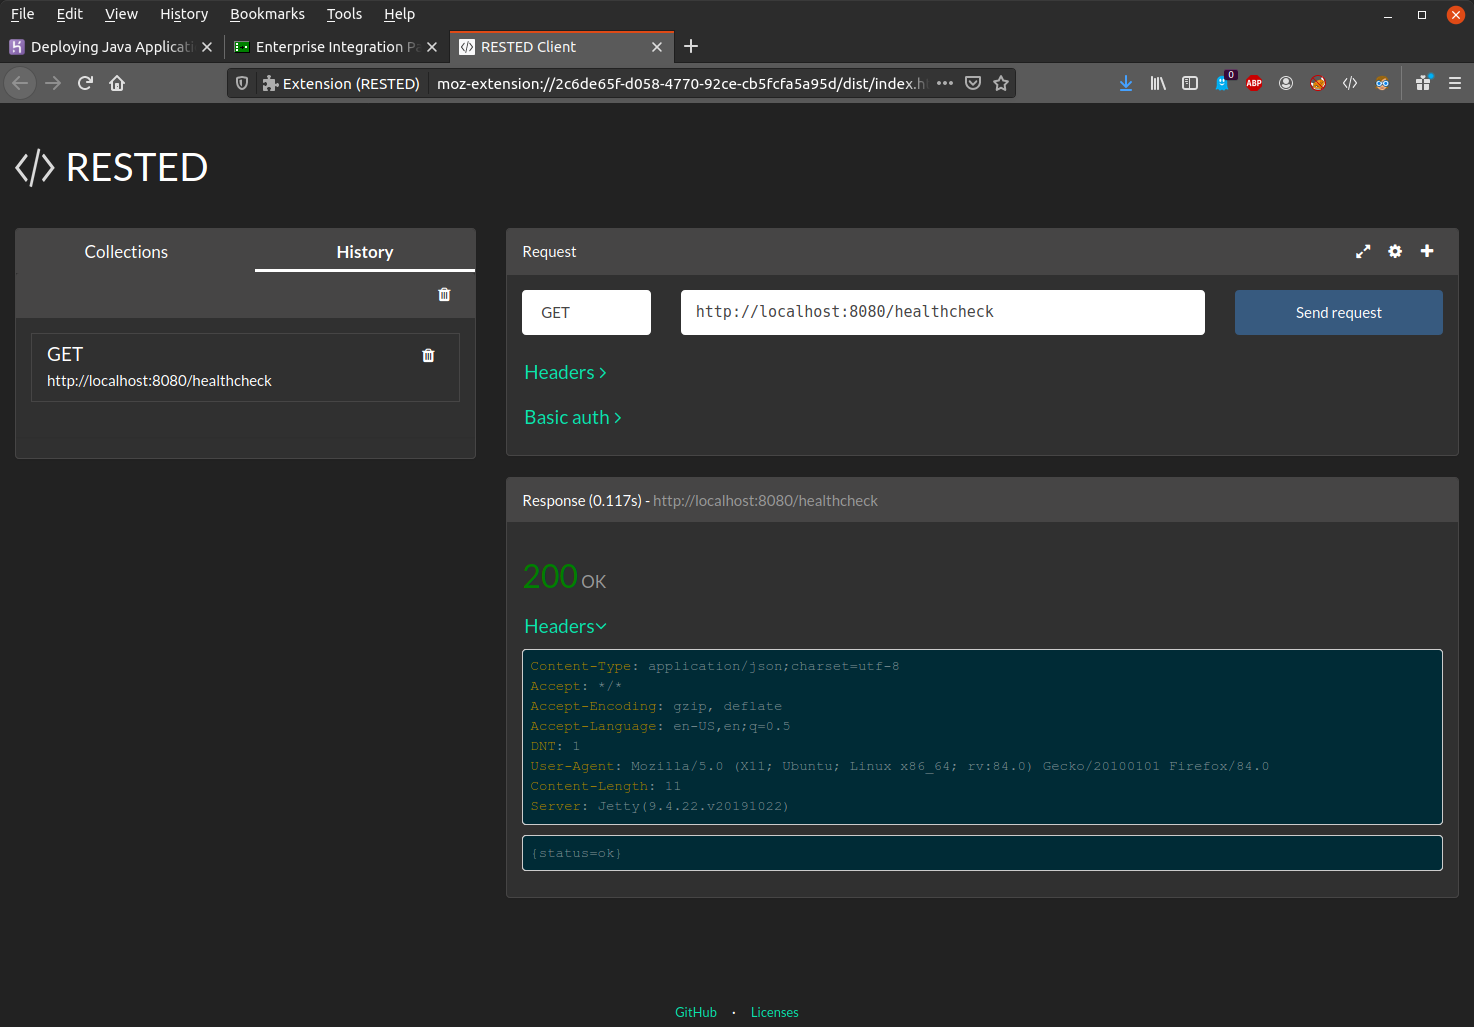The image size is (1474, 1027).
Task: Open the gift box extensions icon
Action: (x=1423, y=83)
